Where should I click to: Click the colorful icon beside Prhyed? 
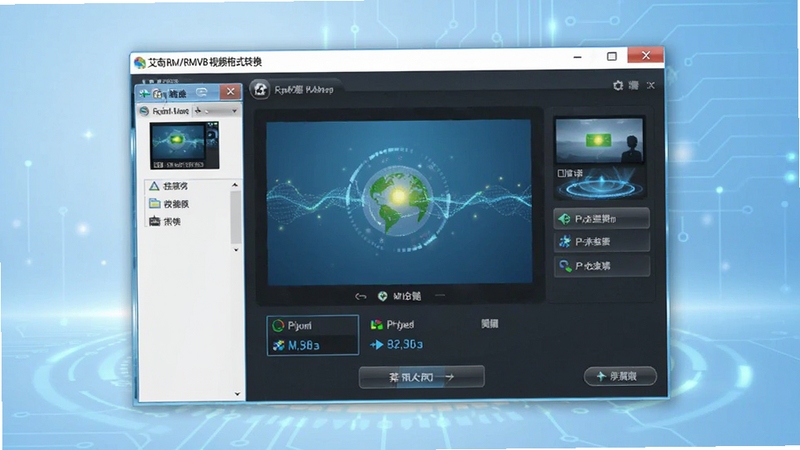[377, 324]
